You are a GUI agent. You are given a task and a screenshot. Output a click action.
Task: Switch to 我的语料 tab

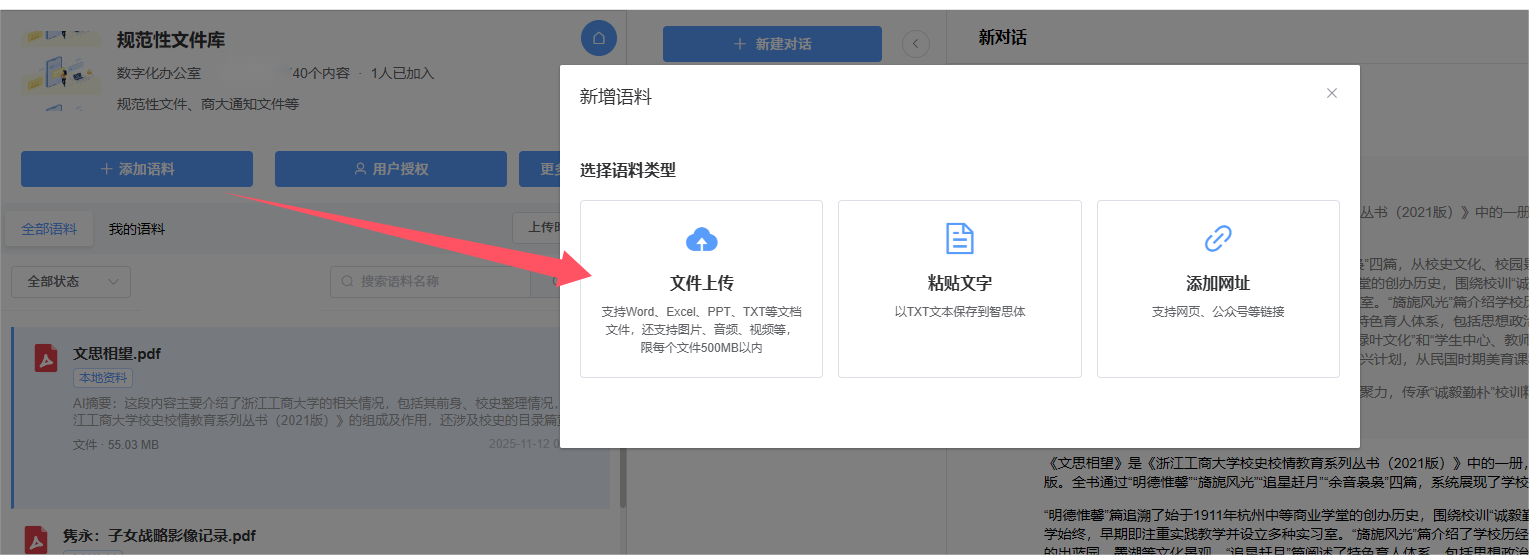coord(137,229)
